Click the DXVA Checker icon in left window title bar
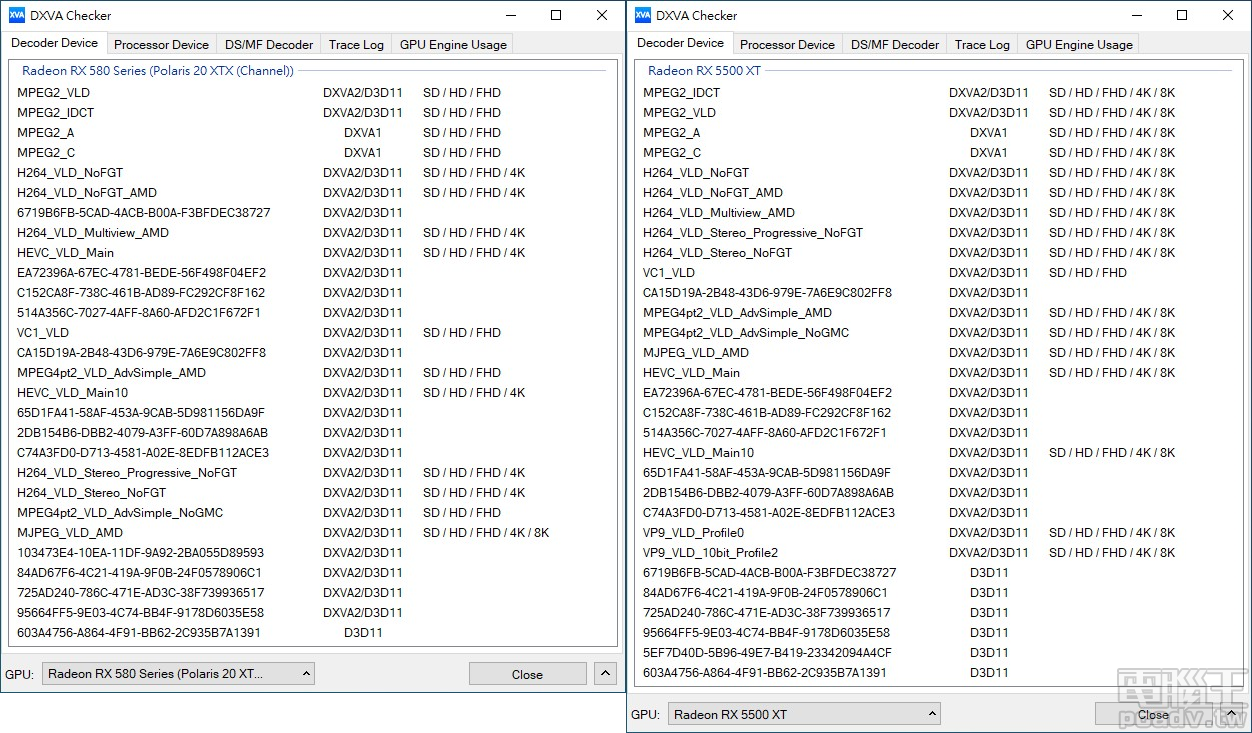The width and height of the screenshot is (1252, 733). click(x=16, y=15)
